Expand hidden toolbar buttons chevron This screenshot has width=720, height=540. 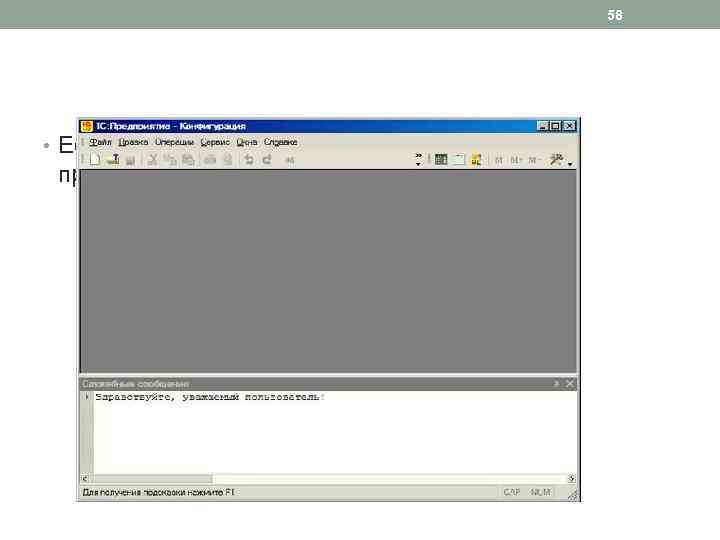click(x=418, y=159)
